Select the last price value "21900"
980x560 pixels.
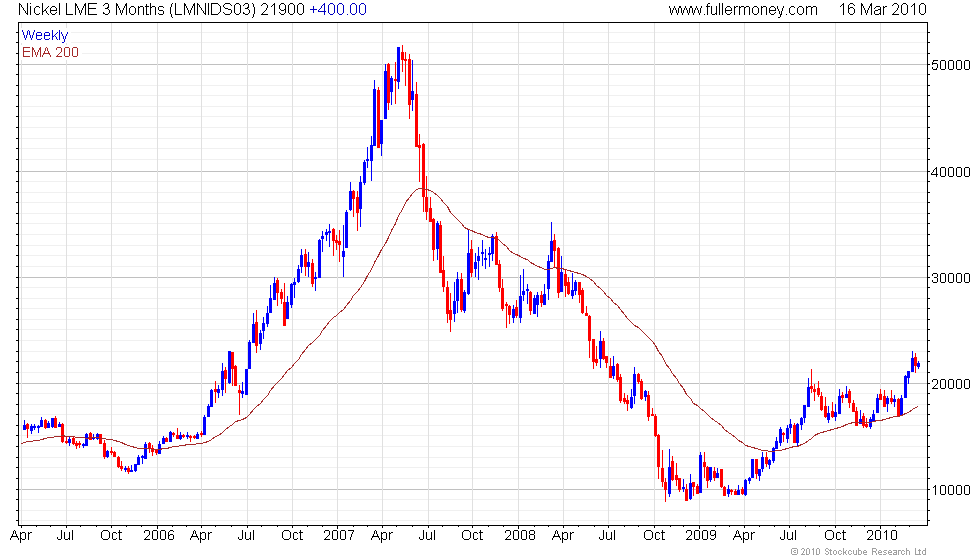(x=282, y=10)
